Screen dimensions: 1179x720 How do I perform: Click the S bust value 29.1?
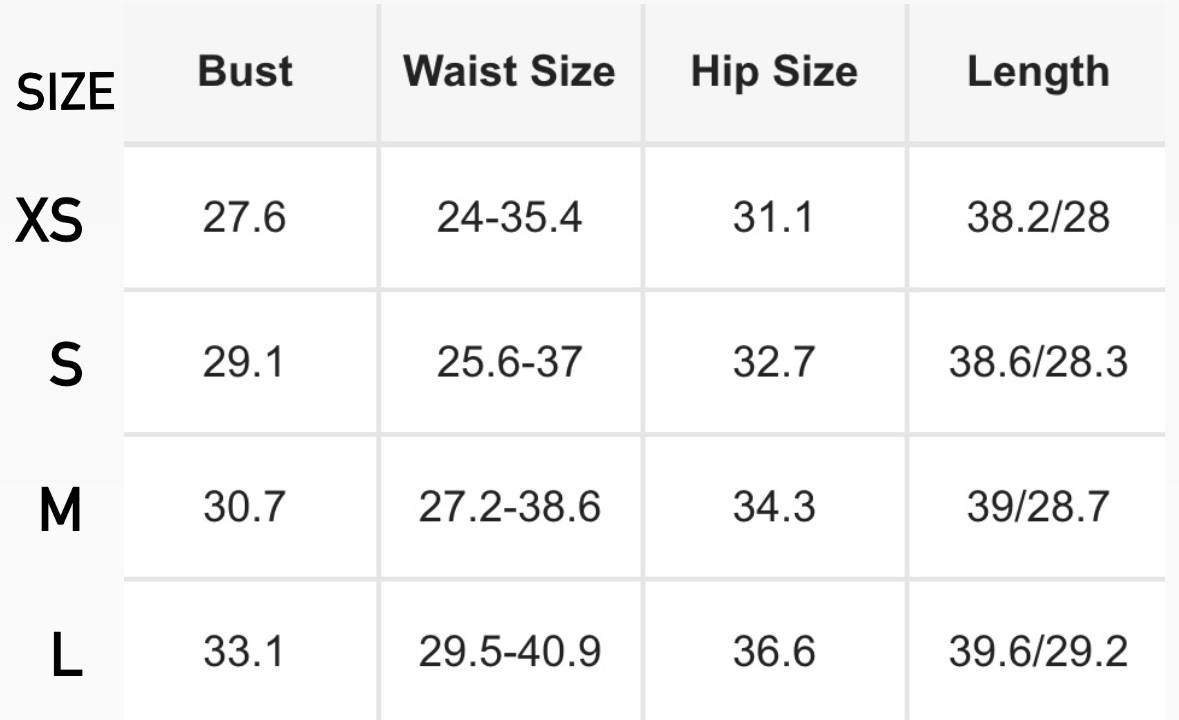pyautogui.click(x=244, y=362)
